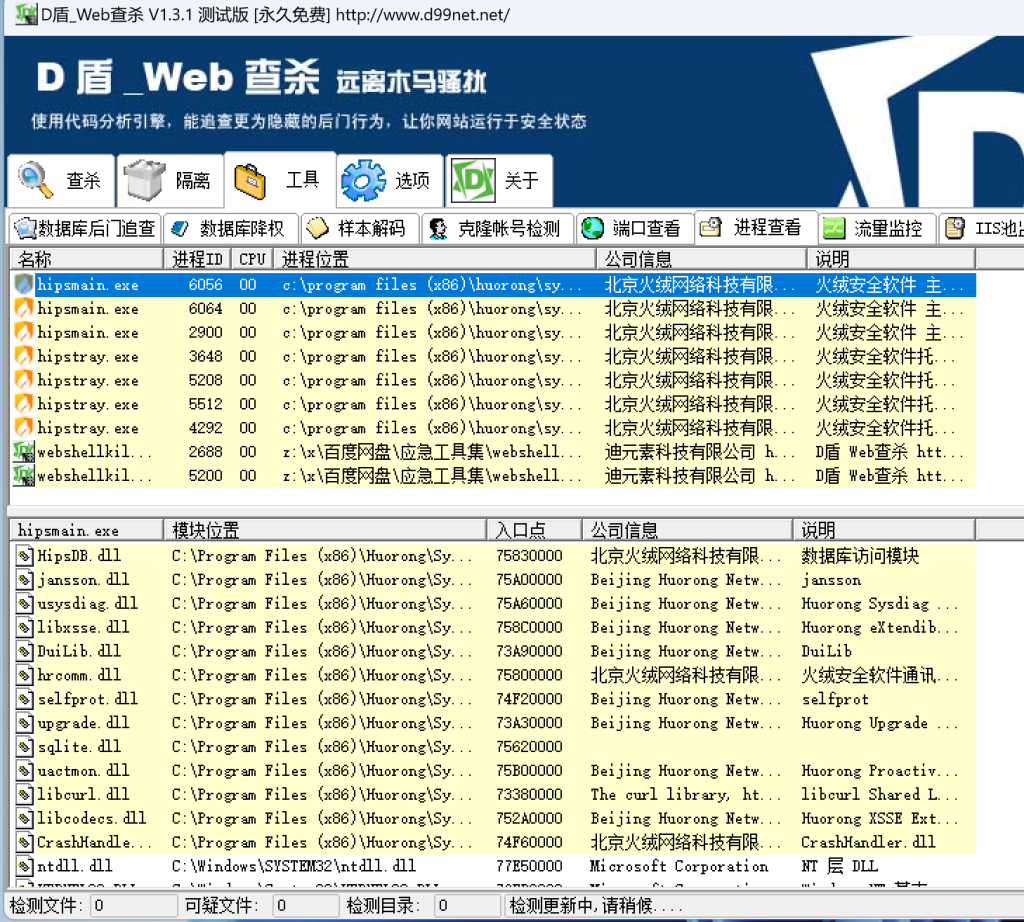The image size is (1024, 922).
Task: Click the green chart icon for 流量监控
Action: click(x=834, y=229)
